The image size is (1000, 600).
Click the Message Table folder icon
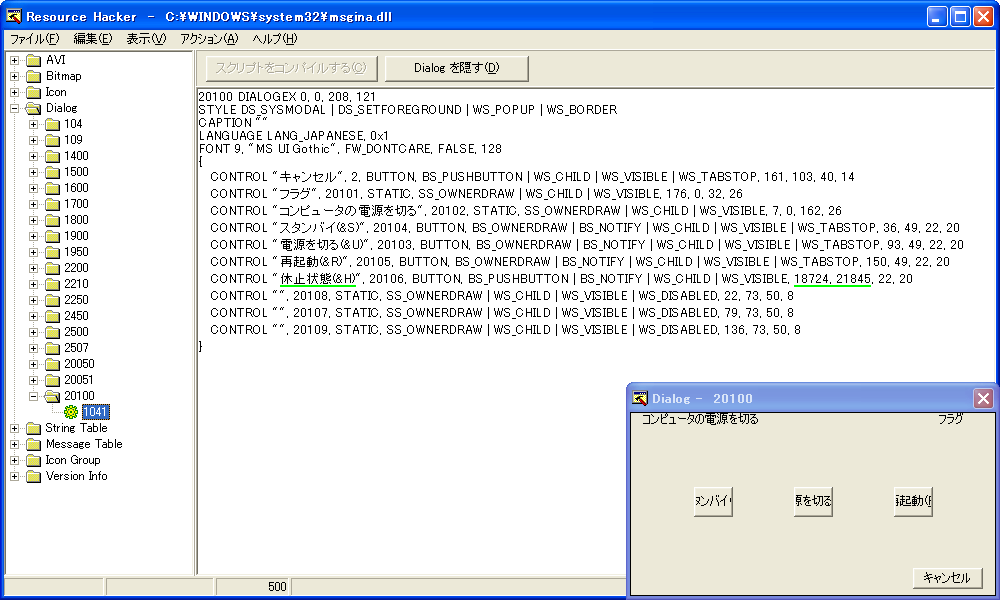tap(34, 444)
